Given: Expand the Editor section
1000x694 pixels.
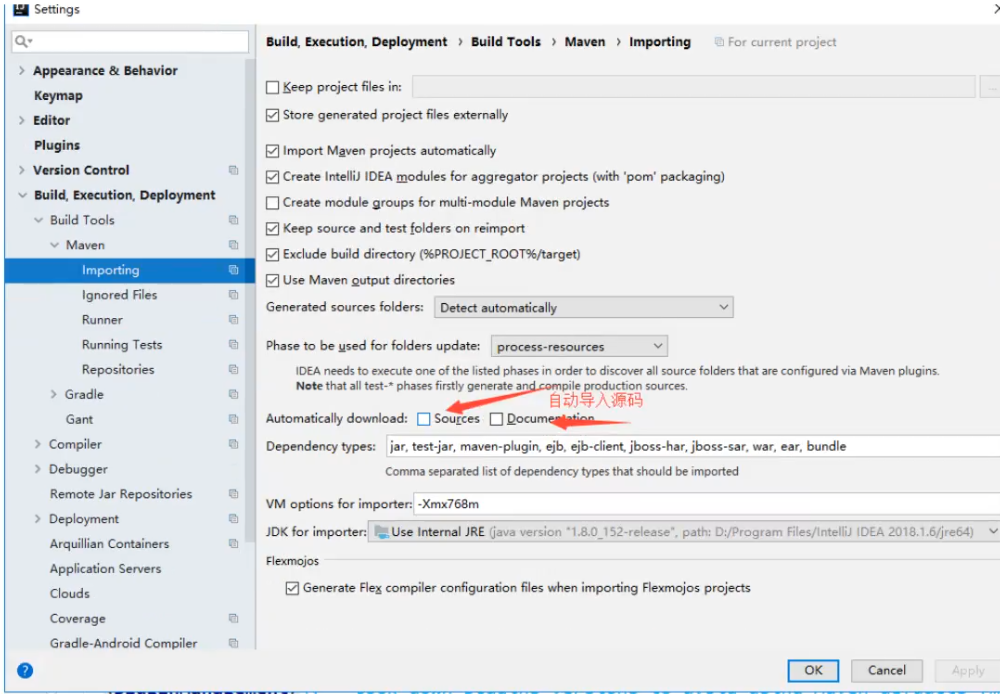Looking at the screenshot, I should pos(22,121).
